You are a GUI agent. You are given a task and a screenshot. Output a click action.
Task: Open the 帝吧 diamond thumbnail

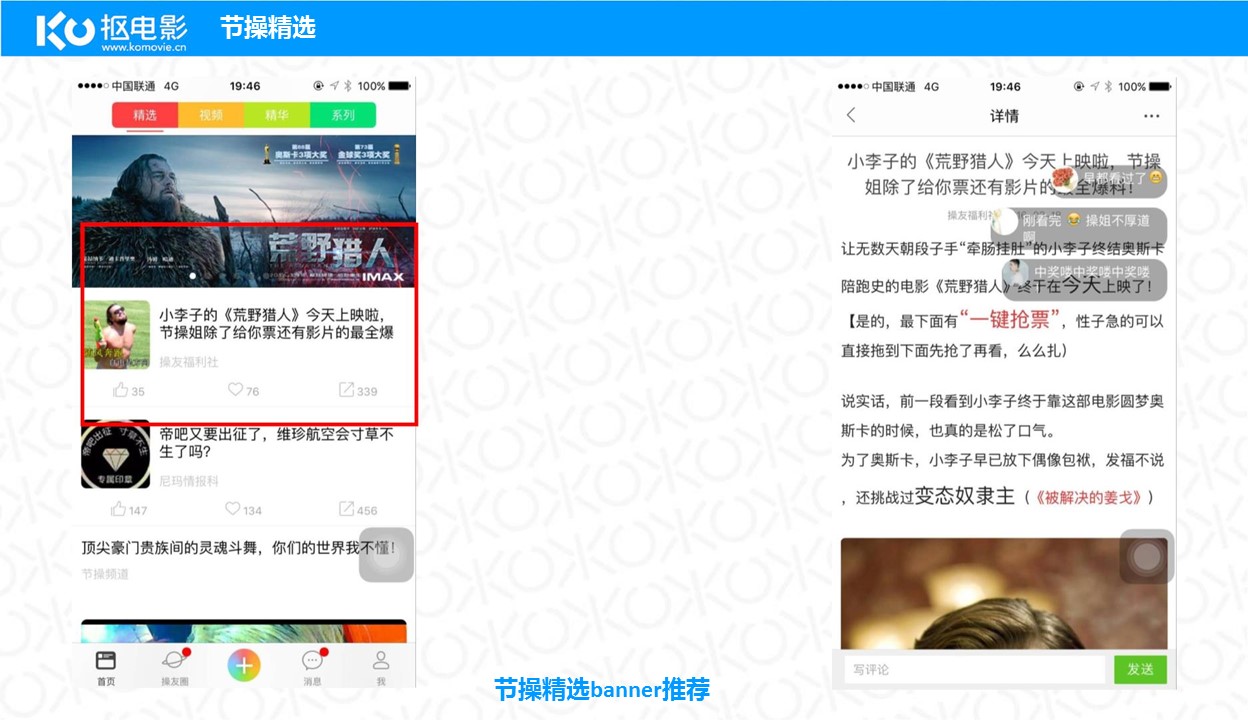click(x=116, y=455)
